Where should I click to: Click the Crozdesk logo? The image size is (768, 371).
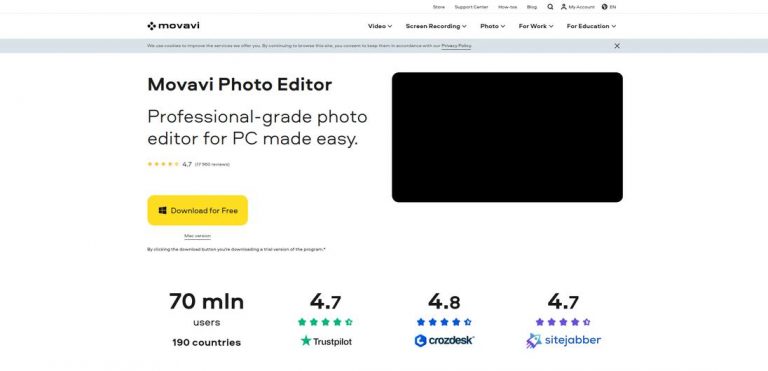(444, 341)
